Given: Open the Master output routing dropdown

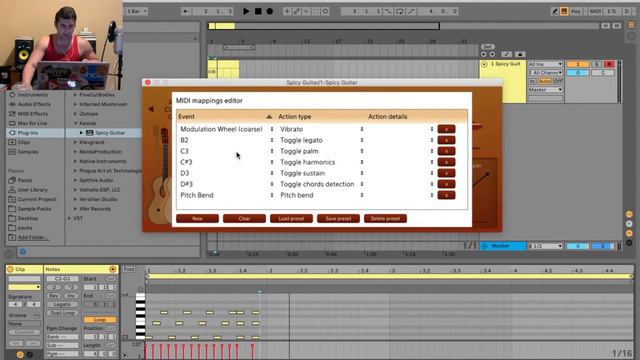Looking at the screenshot, I should point(545,90).
